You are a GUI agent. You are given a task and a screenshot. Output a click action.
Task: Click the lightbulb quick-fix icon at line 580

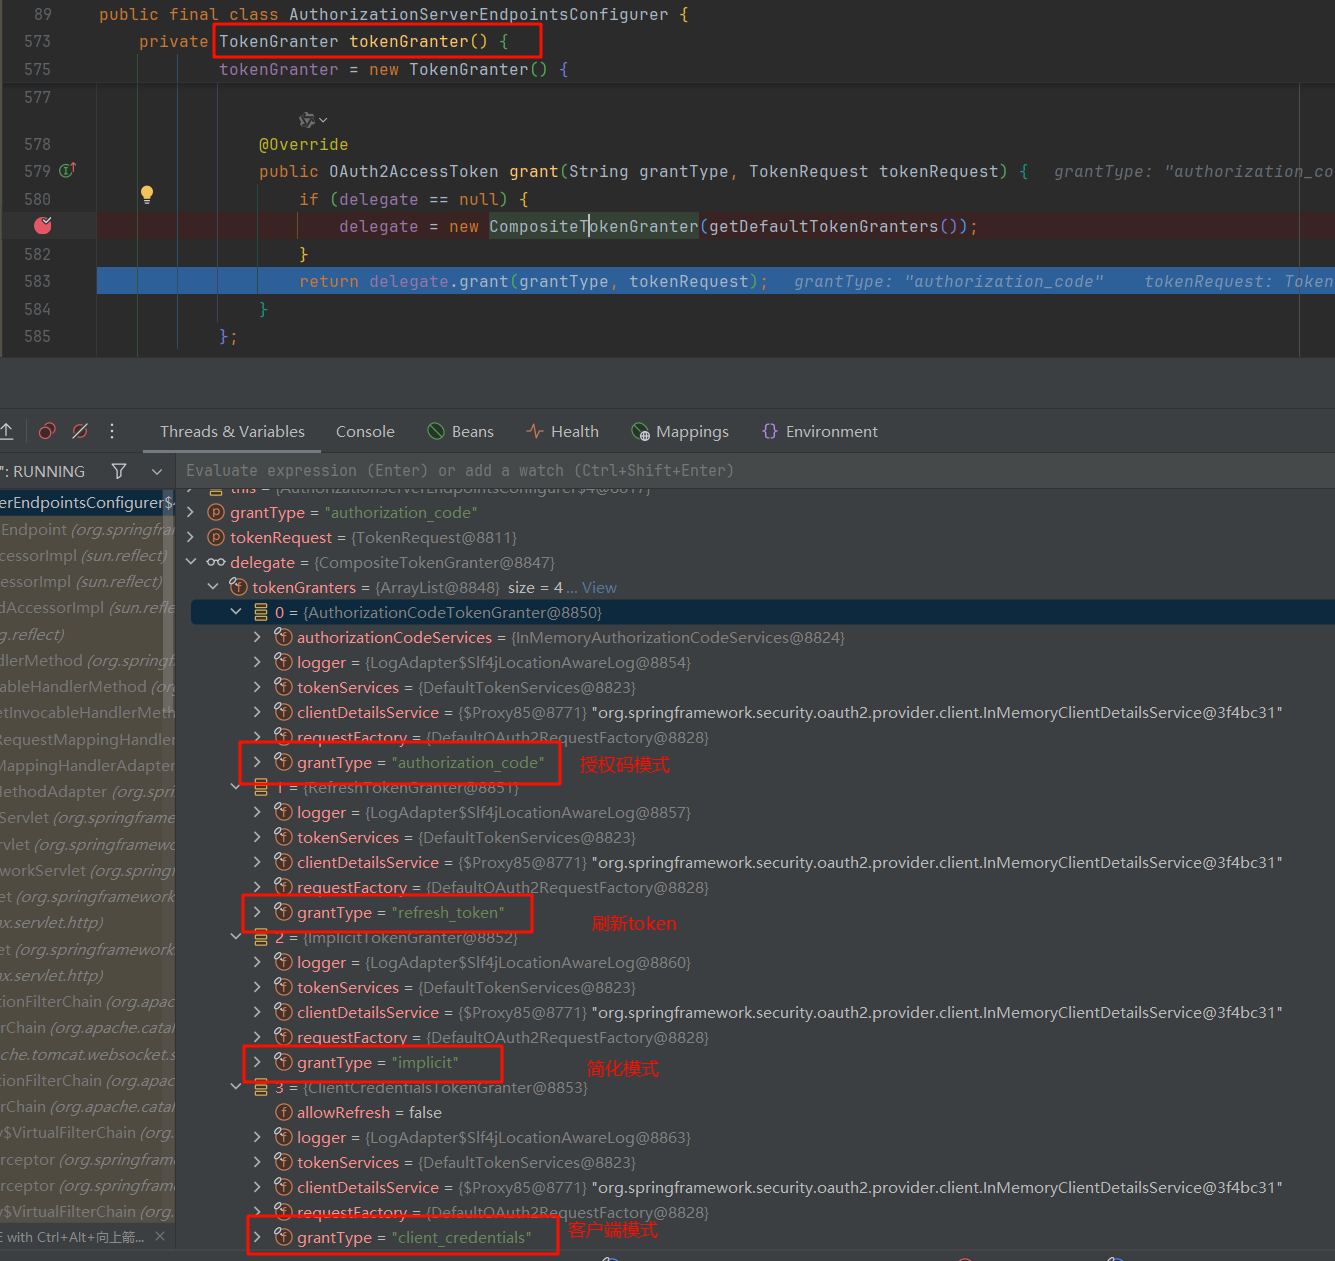pyautogui.click(x=147, y=195)
